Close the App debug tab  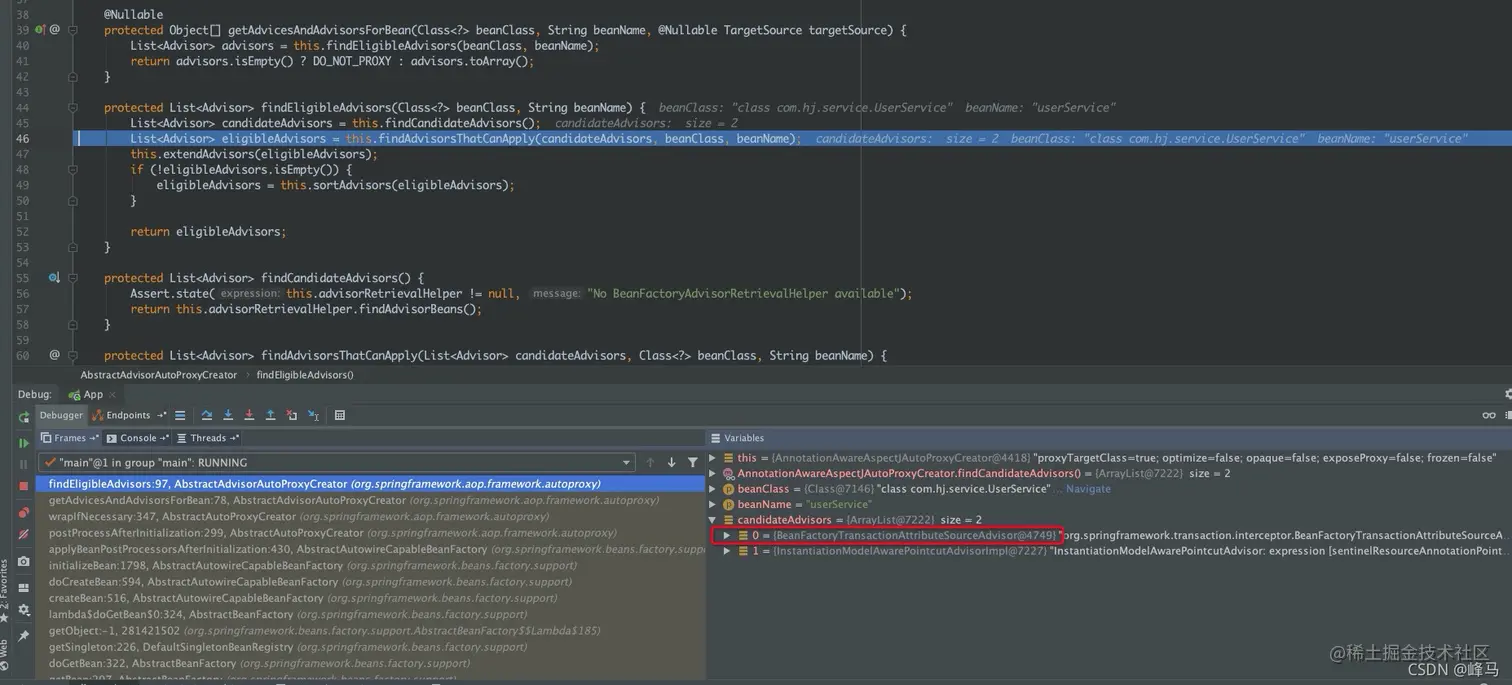112,395
